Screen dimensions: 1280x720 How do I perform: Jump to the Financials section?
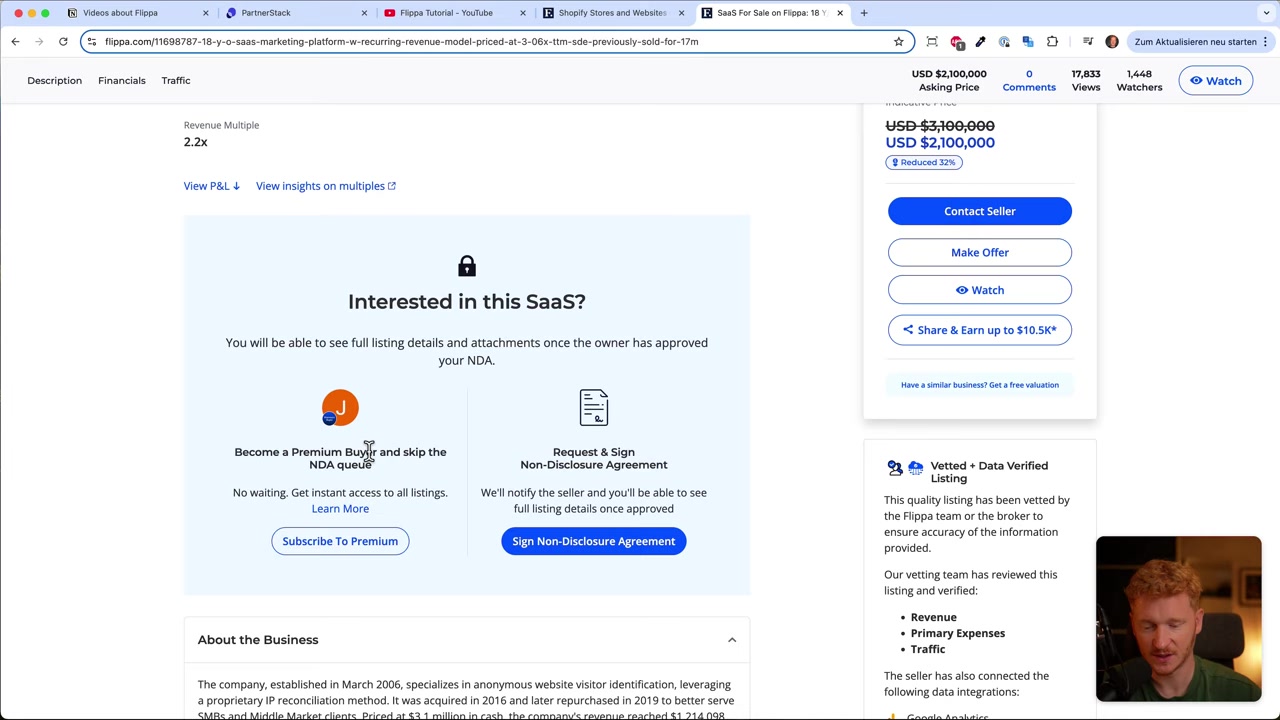[x=121, y=80]
